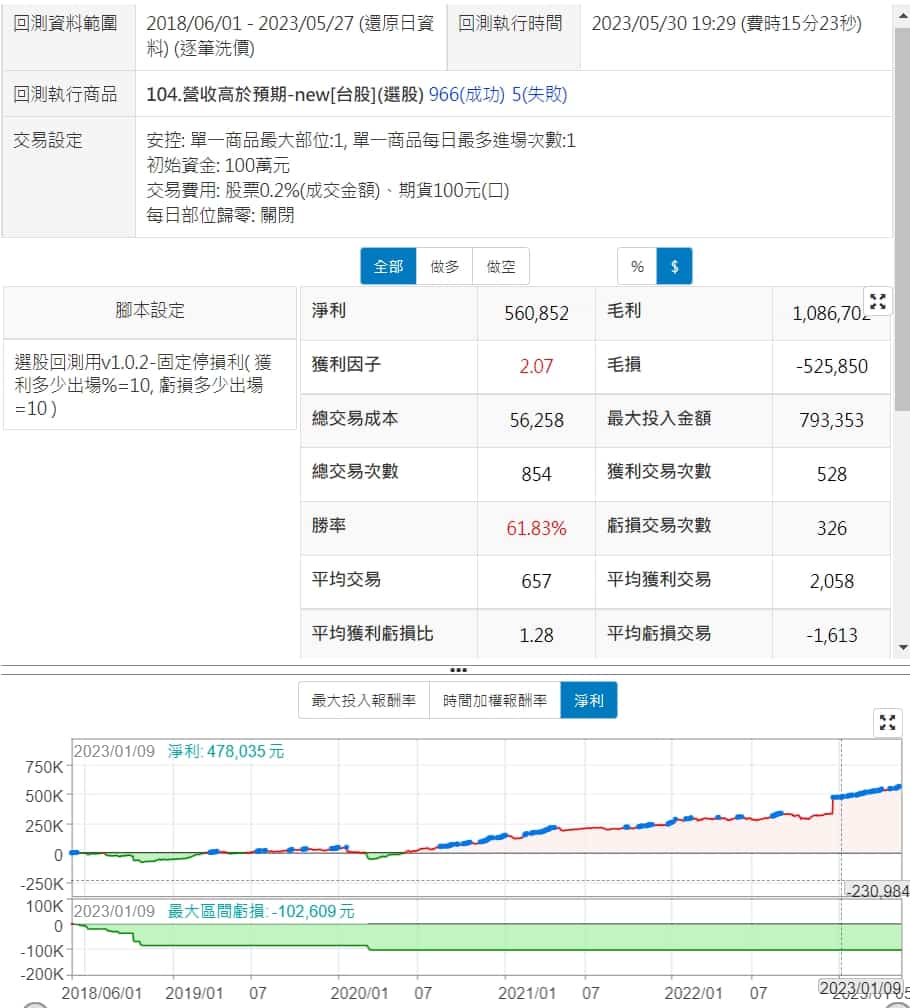Click the 腳本設定 panel header
This screenshot has height=1008, width=910.
click(150, 311)
